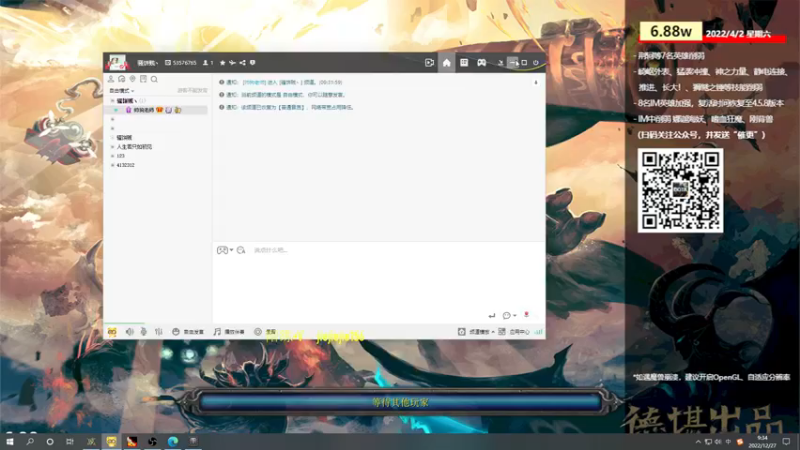Image resolution: width=800 pixels, height=450 pixels.
Task: Click the red flower gift icon
Action: coord(526,315)
